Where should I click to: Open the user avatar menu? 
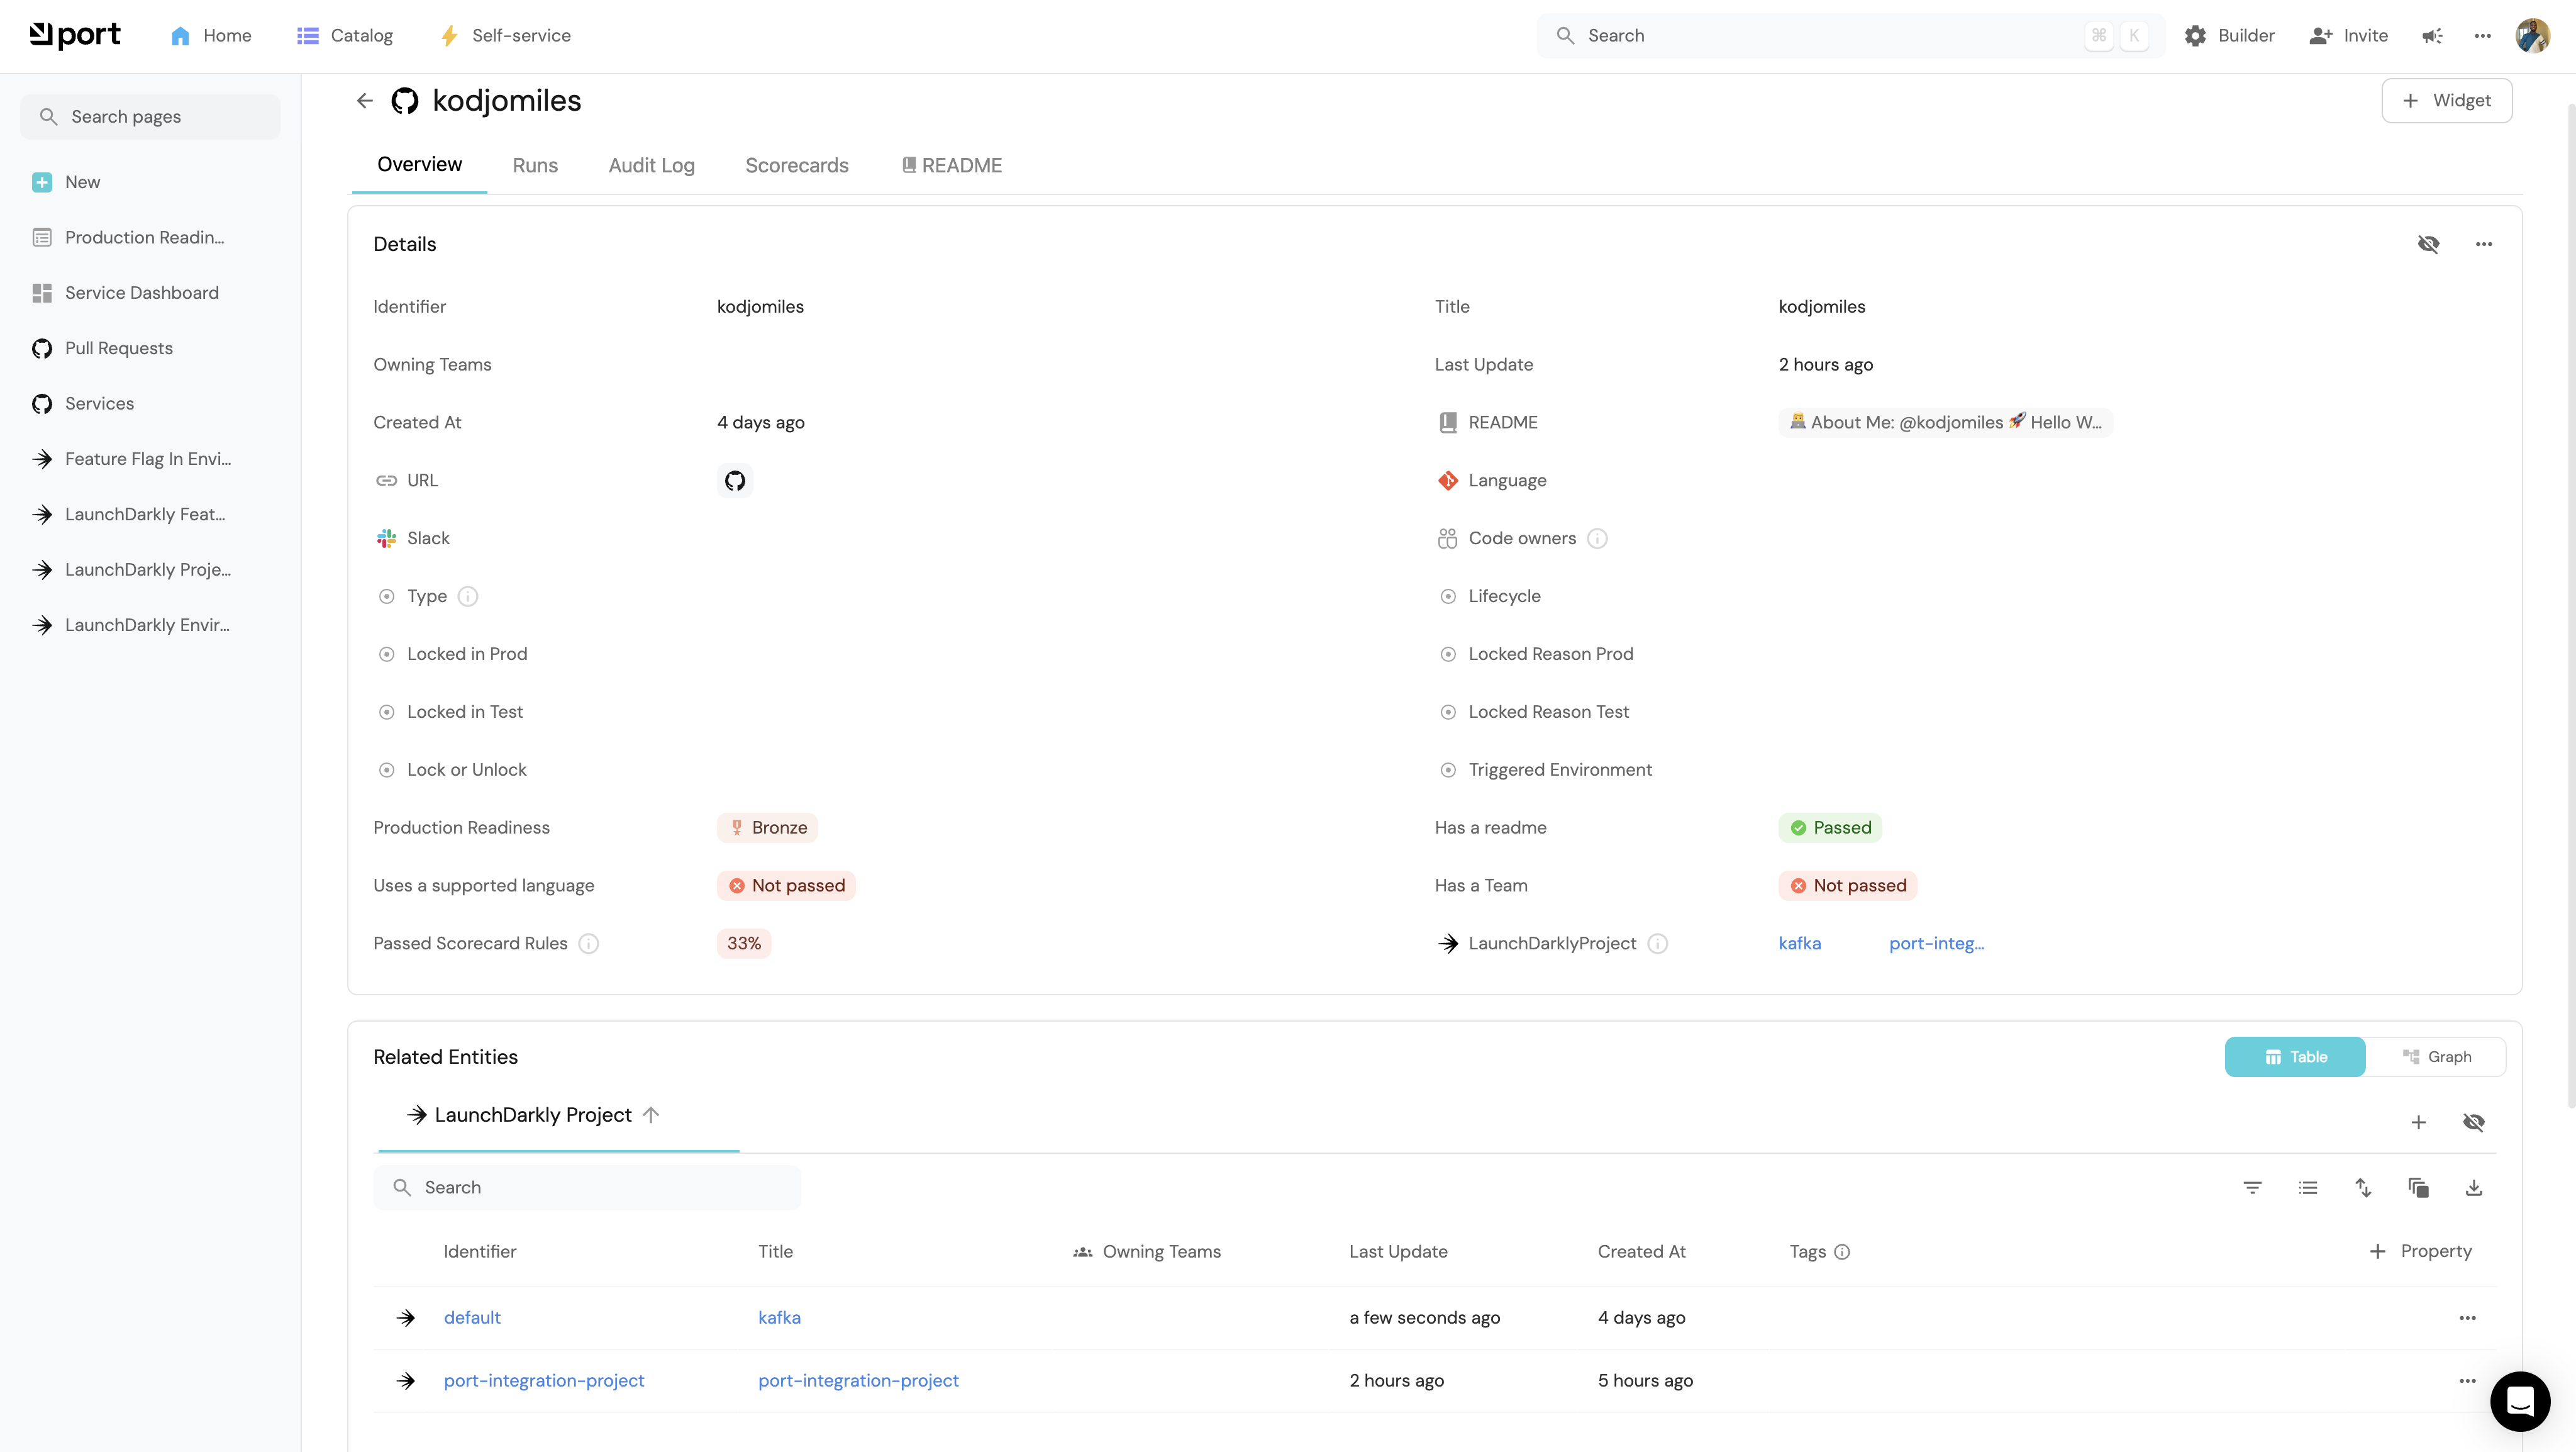click(2533, 36)
